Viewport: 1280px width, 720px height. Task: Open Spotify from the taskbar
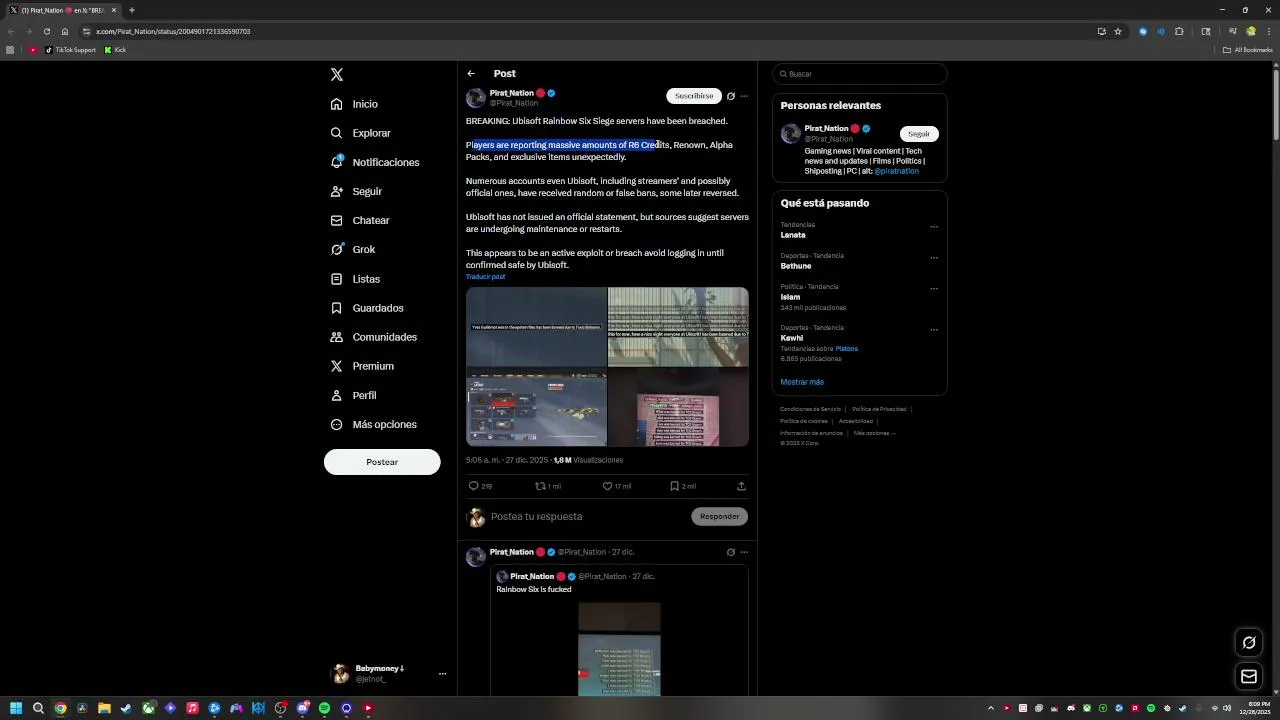click(324, 708)
